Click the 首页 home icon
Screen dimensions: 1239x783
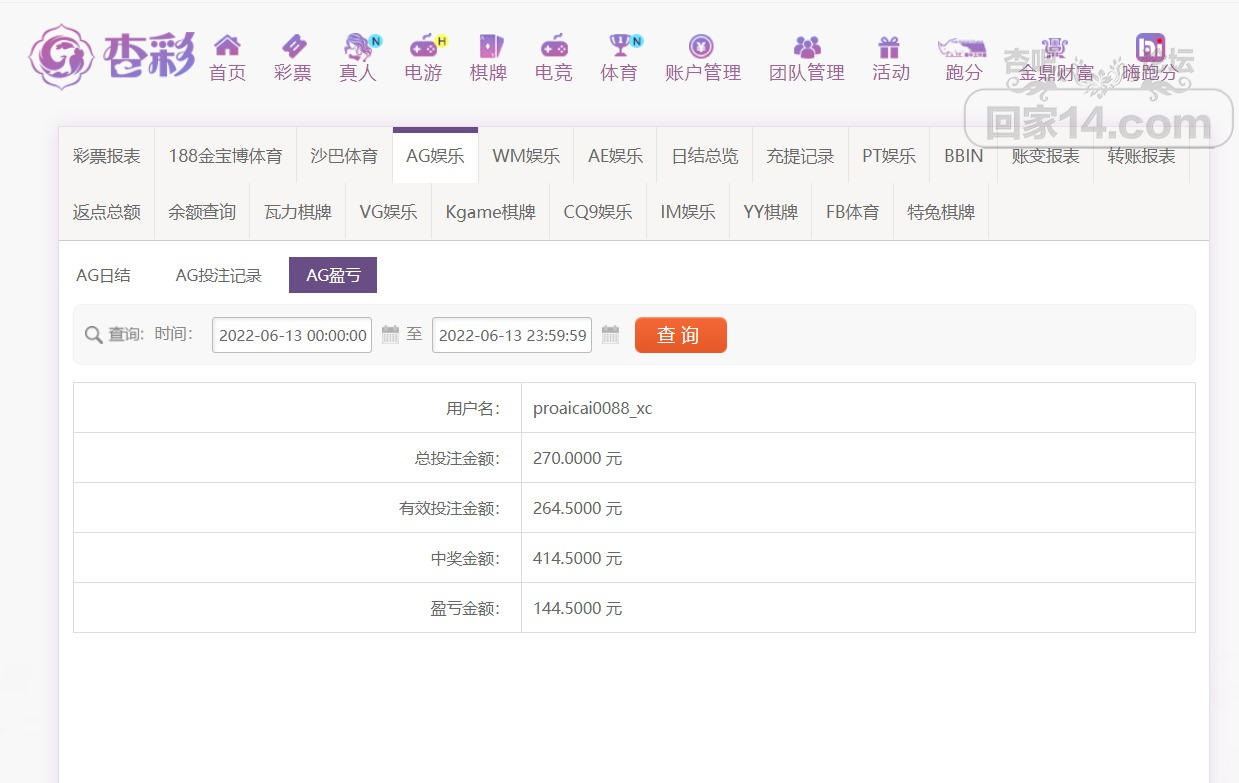coord(227,46)
